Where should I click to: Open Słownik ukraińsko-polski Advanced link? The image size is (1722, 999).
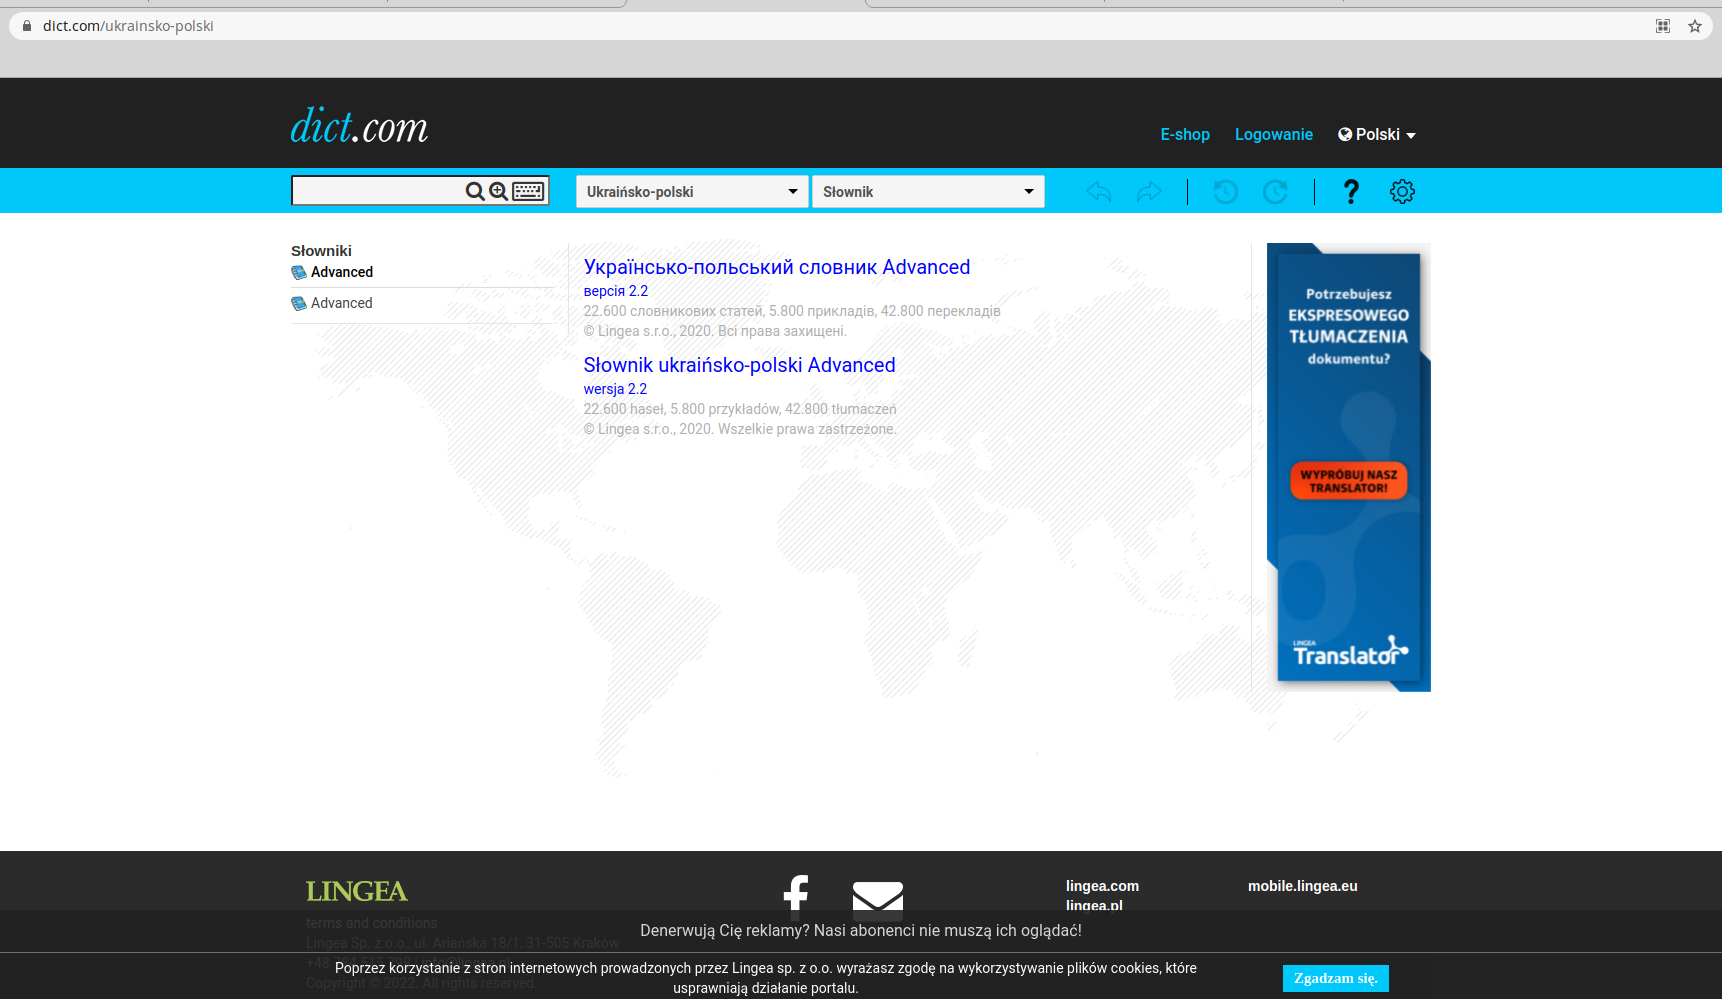740,365
